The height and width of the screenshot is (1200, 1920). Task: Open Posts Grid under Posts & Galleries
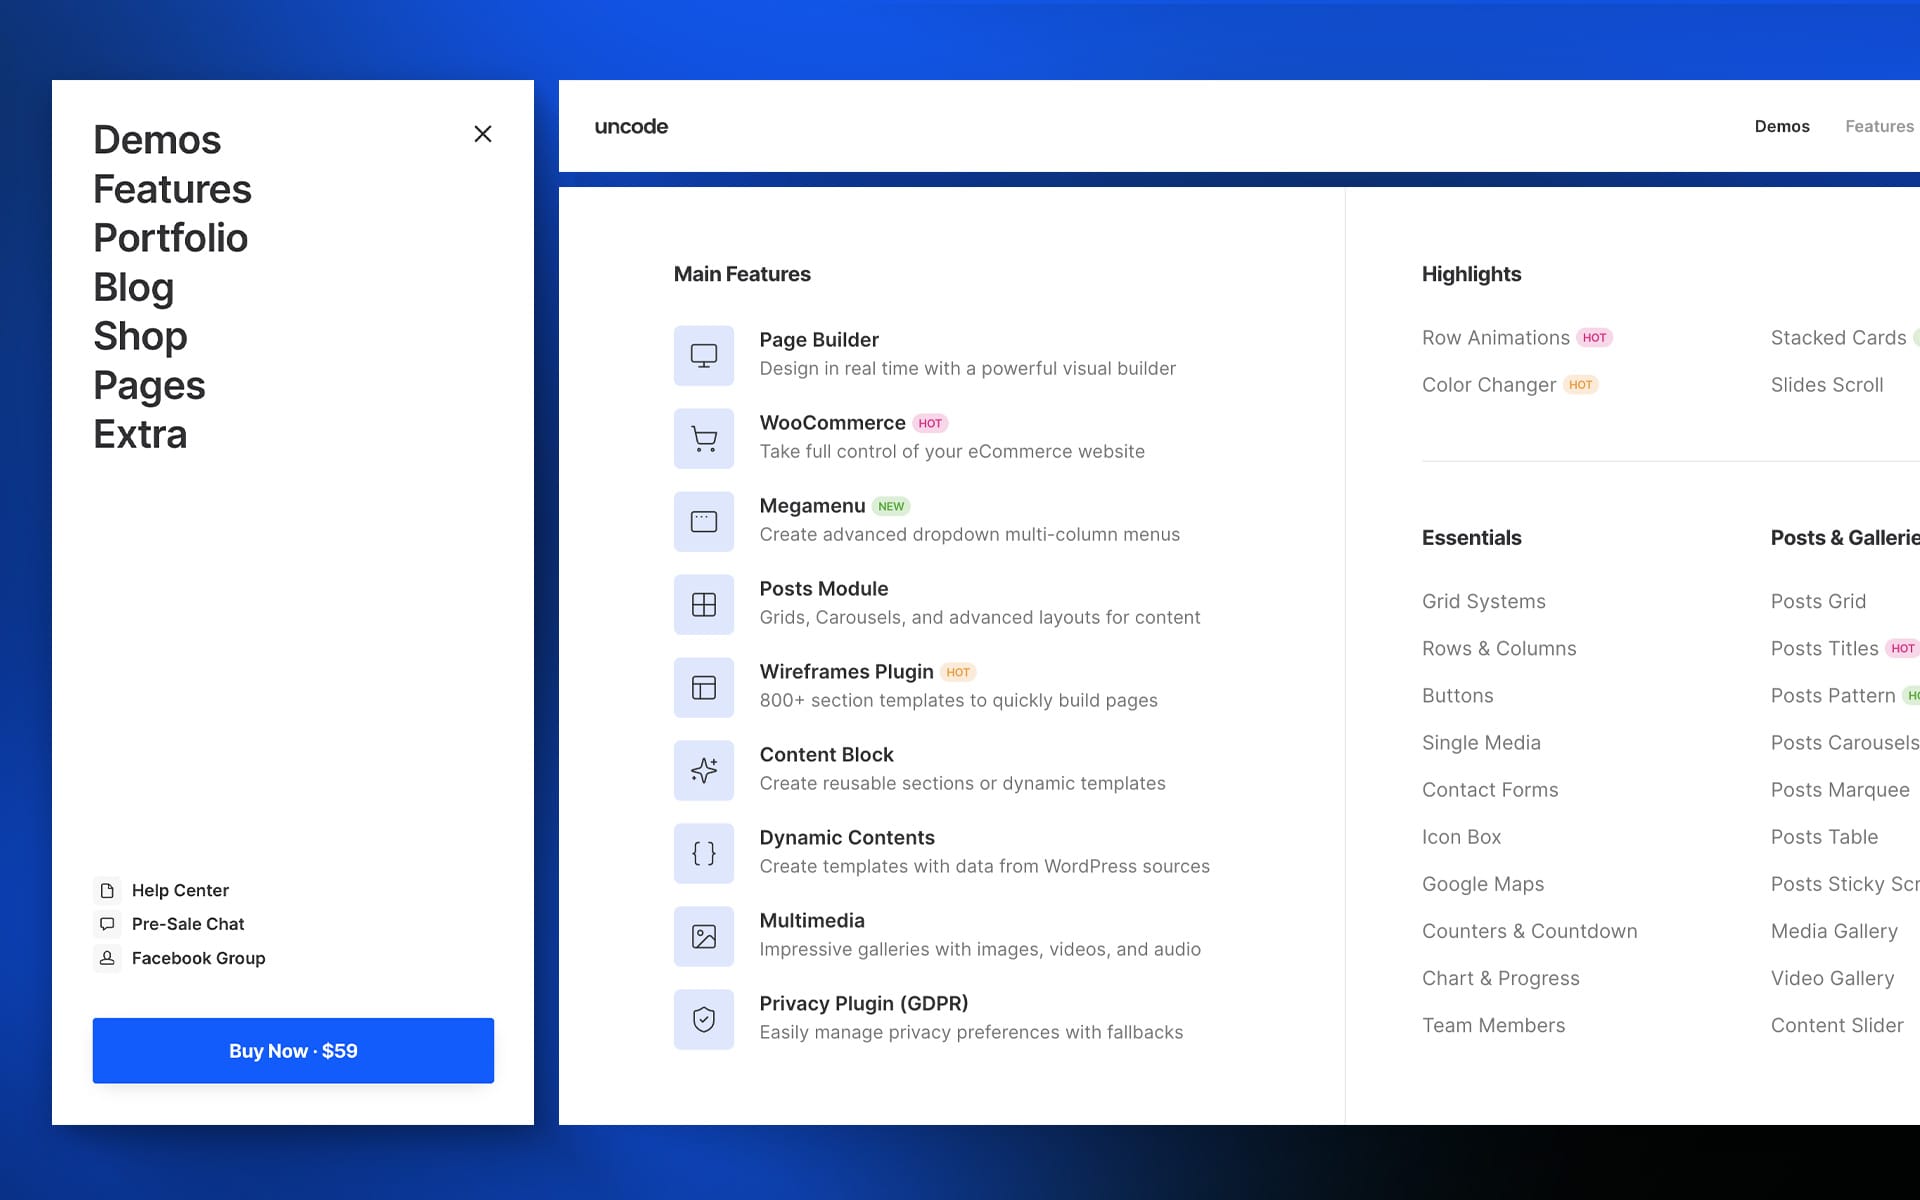point(1818,602)
